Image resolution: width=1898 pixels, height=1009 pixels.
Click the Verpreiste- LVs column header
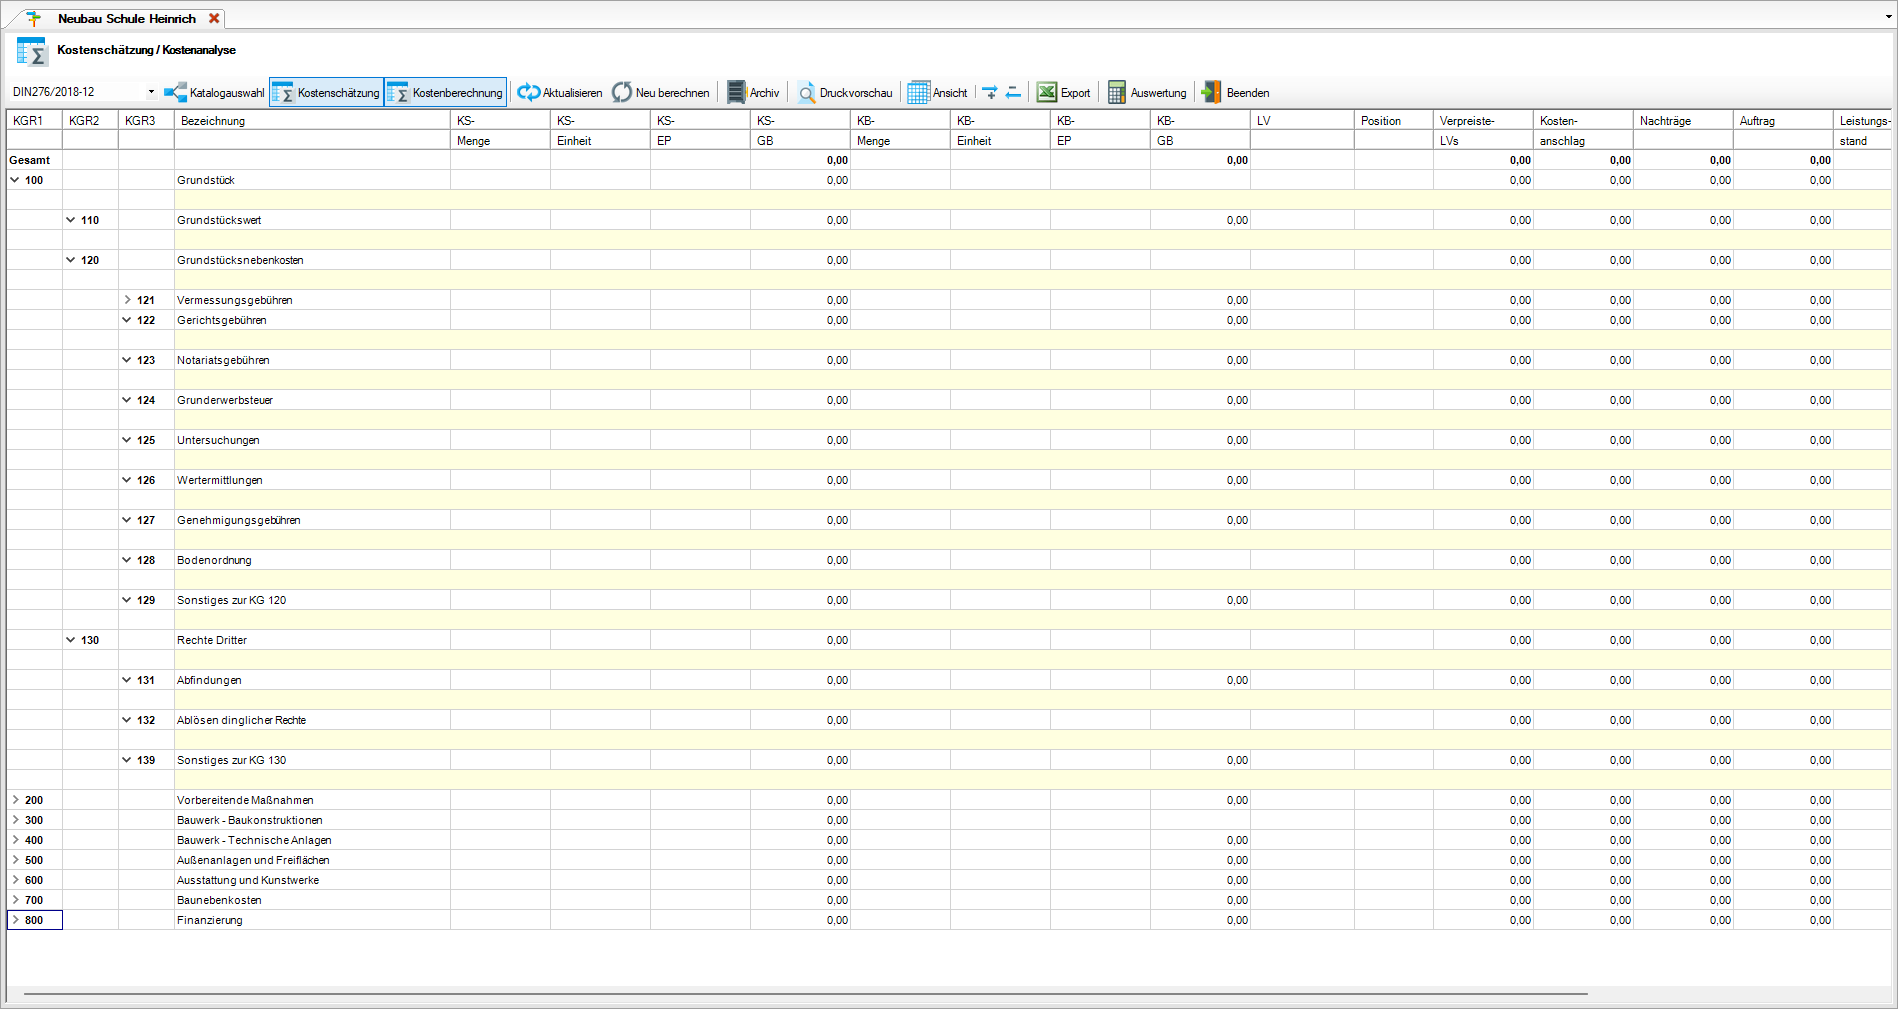click(1483, 131)
